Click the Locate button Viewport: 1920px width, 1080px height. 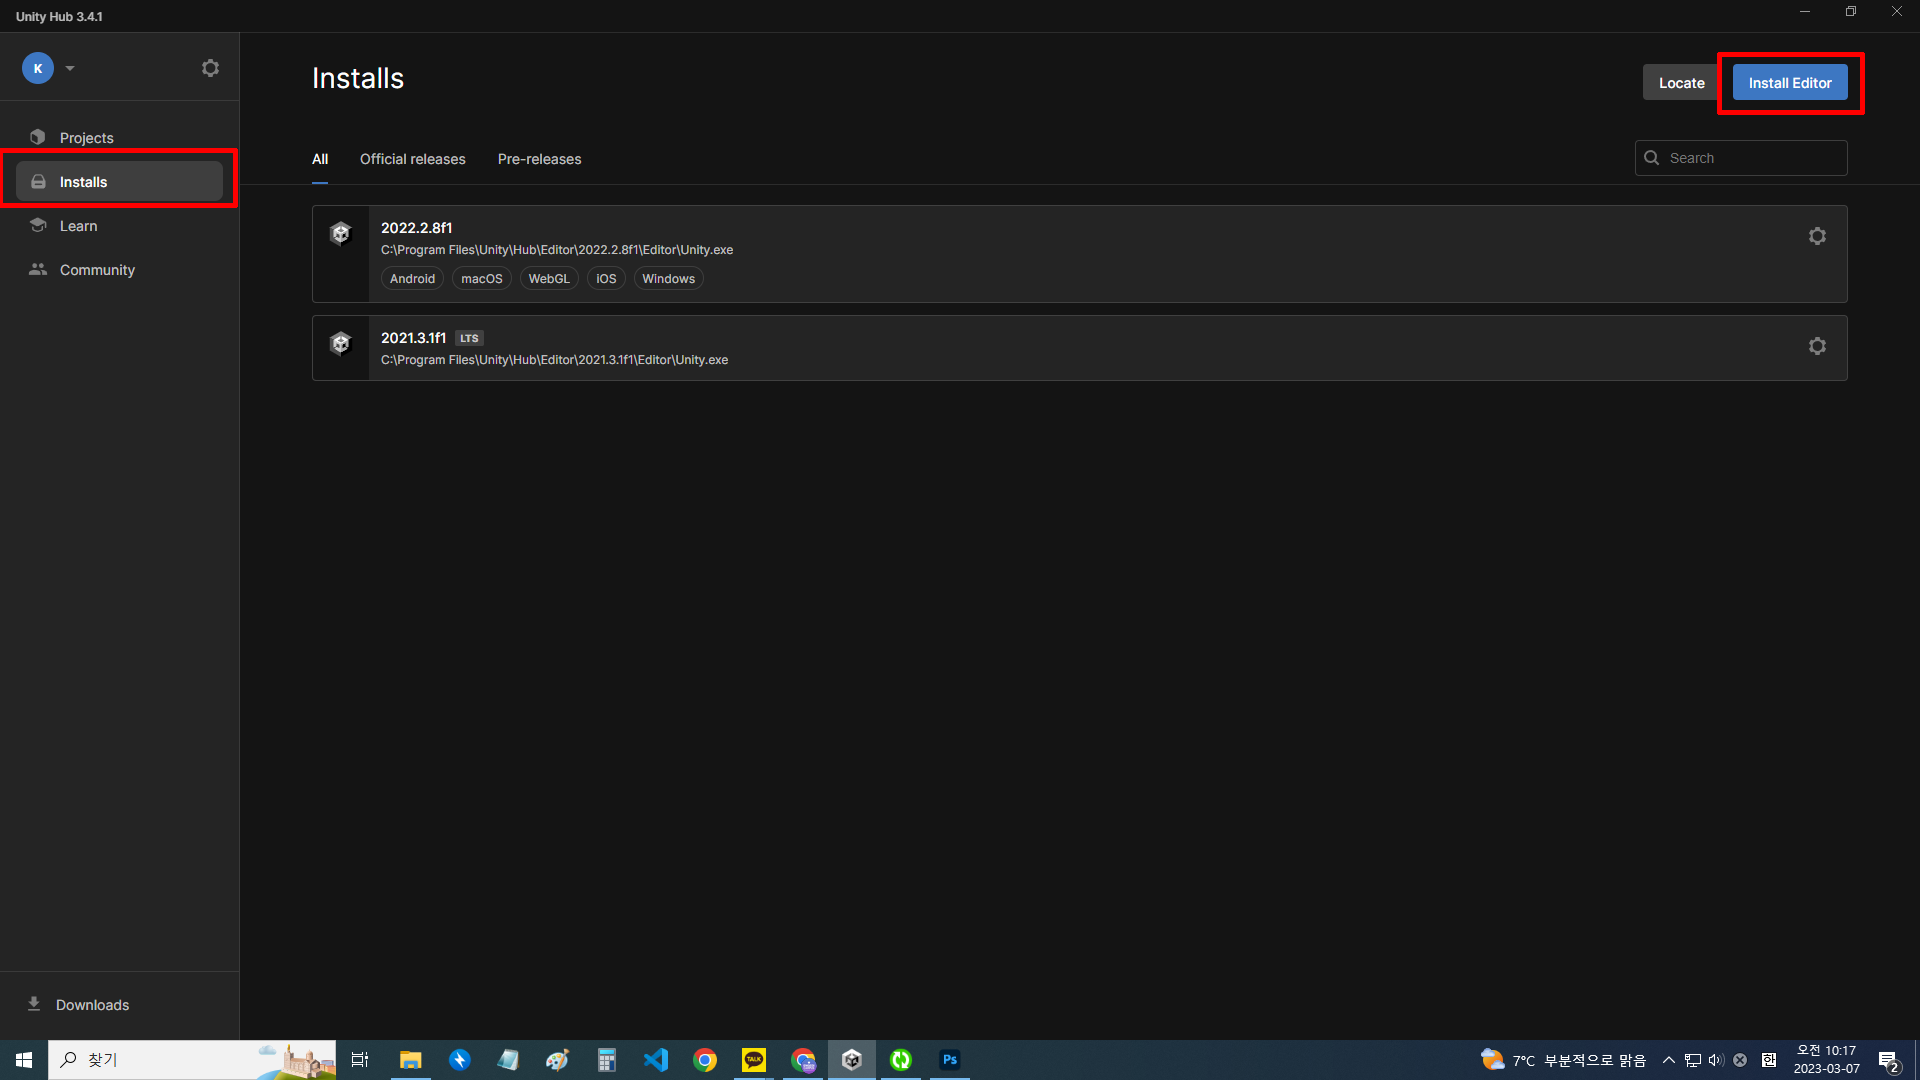click(1681, 83)
